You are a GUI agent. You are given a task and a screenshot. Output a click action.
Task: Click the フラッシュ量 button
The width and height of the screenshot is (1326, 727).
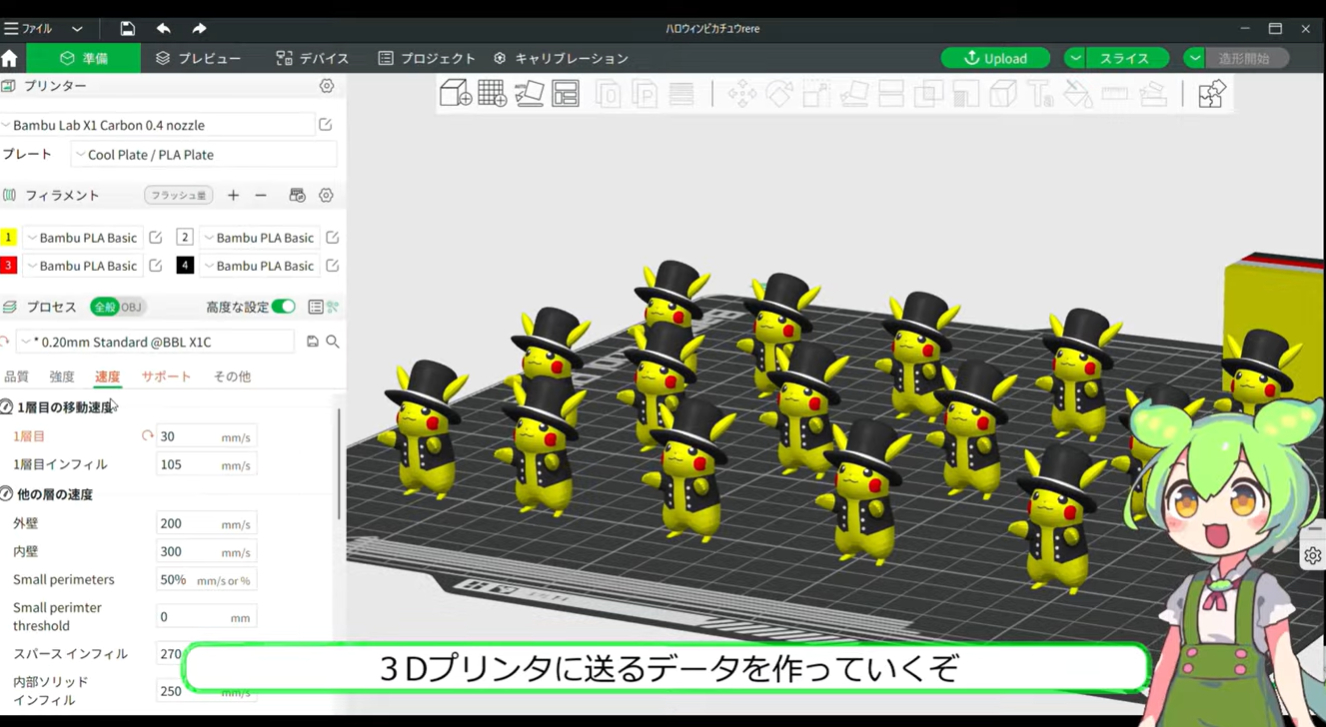point(178,195)
